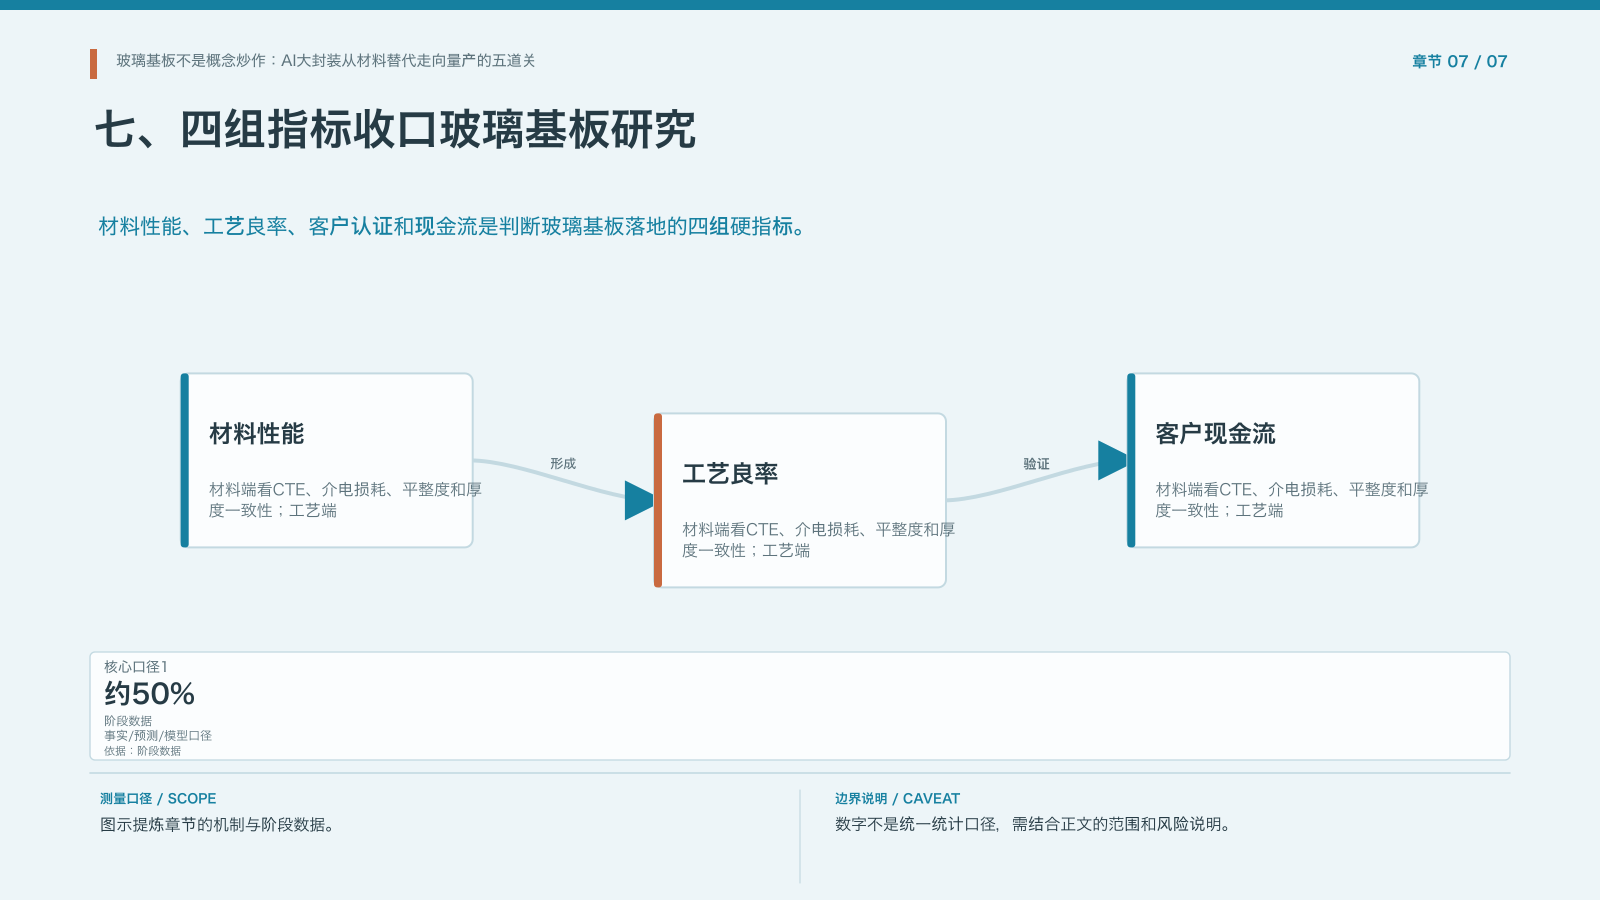This screenshot has height=900, width=1600.
Task: Click the 测量口径 / SCOPE header
Action: [x=158, y=799]
